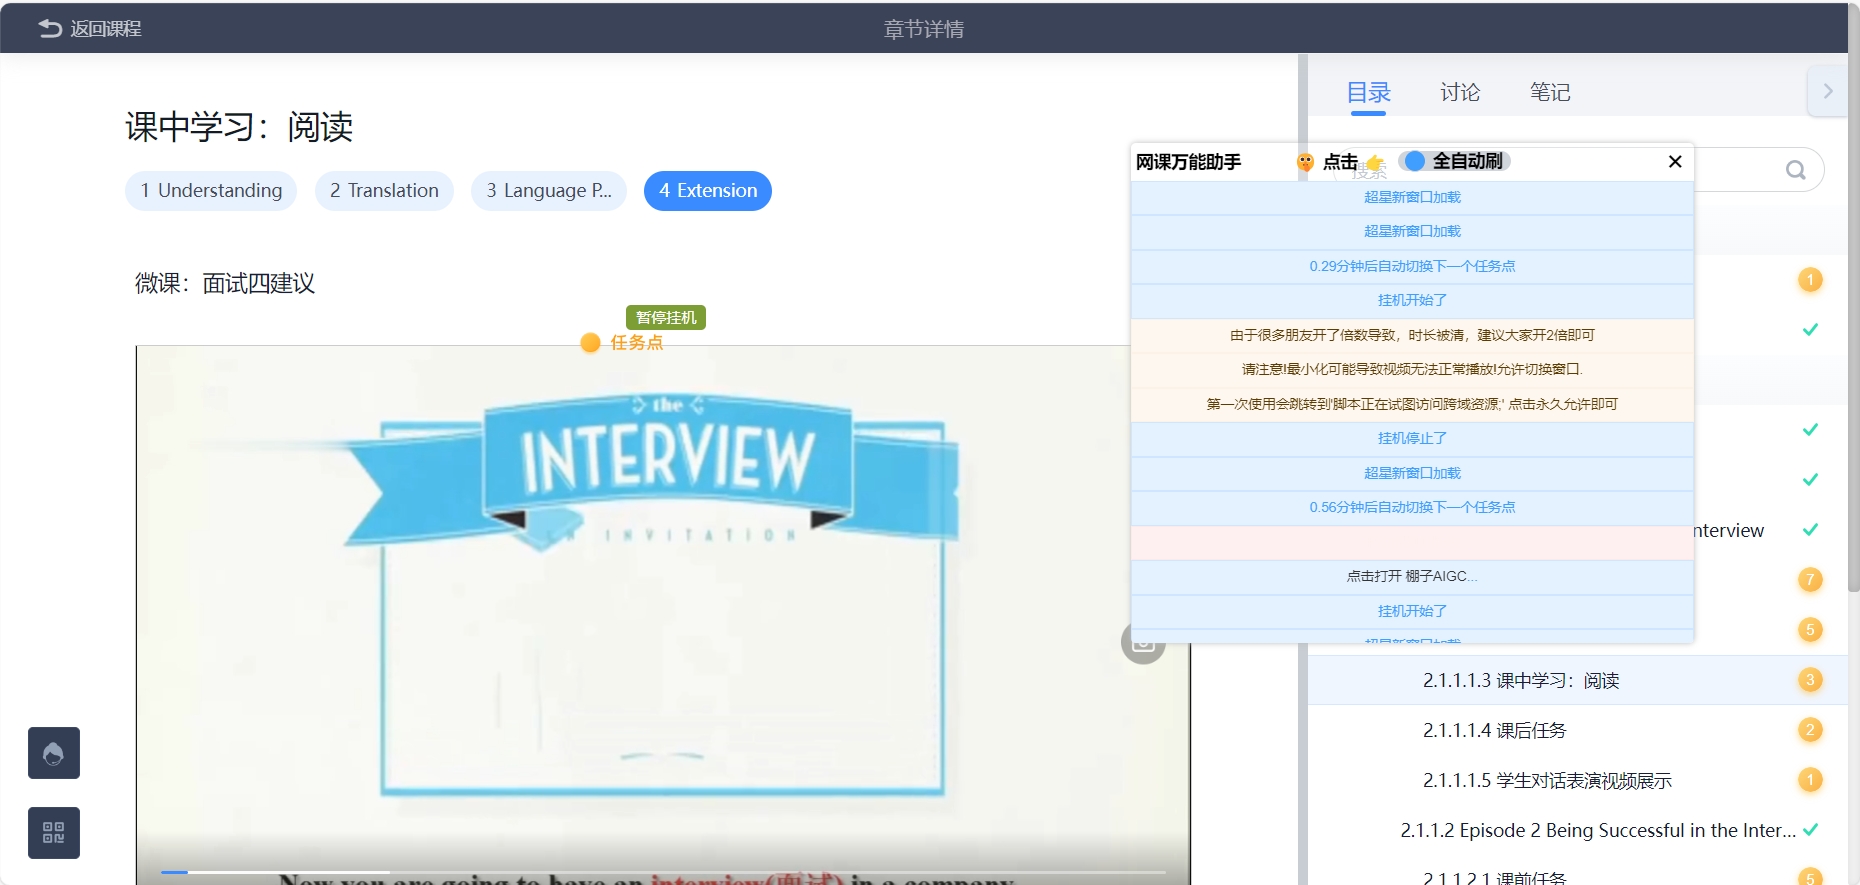Toggle the 全自动刷 switch
Image resolution: width=1860 pixels, height=885 pixels.
[1416, 161]
